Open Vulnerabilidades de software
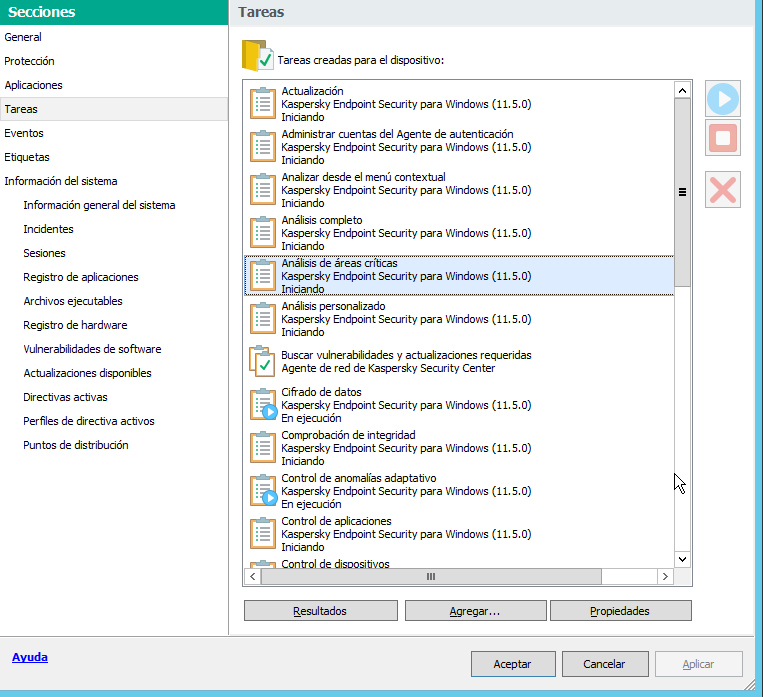The width and height of the screenshot is (763, 697). coord(92,349)
